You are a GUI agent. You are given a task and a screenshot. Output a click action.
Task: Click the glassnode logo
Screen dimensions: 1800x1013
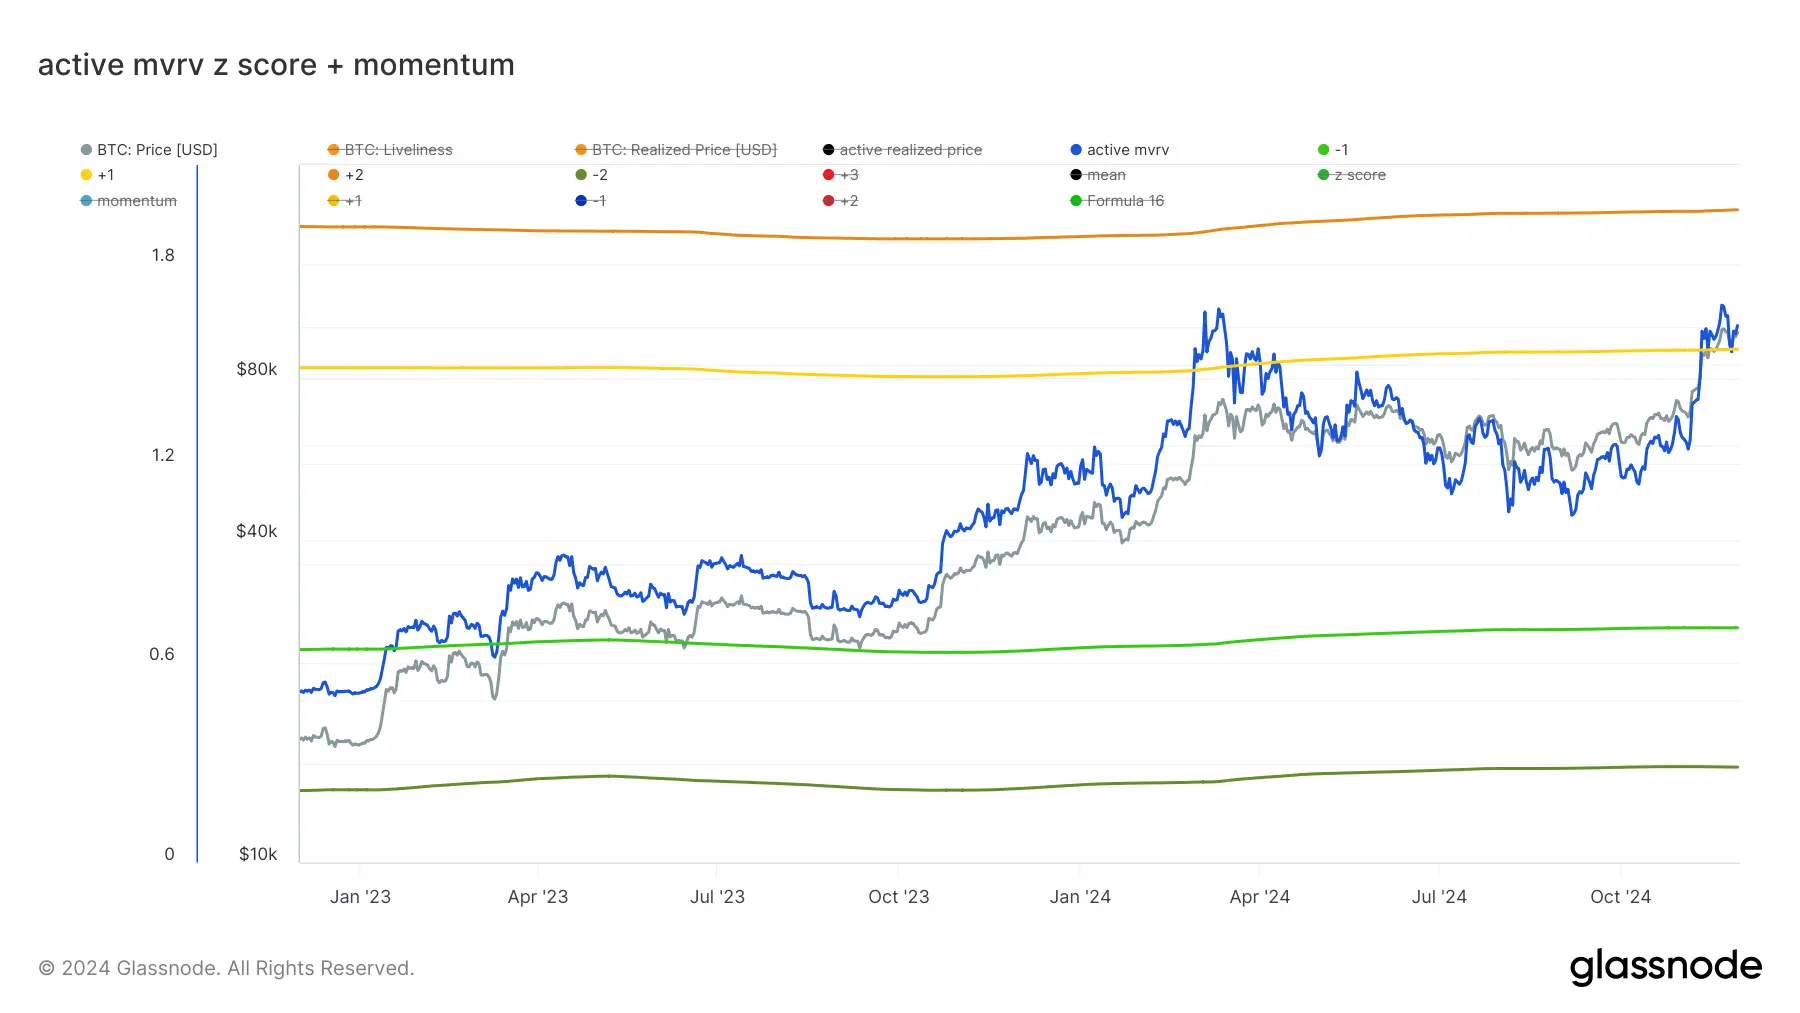point(1665,967)
